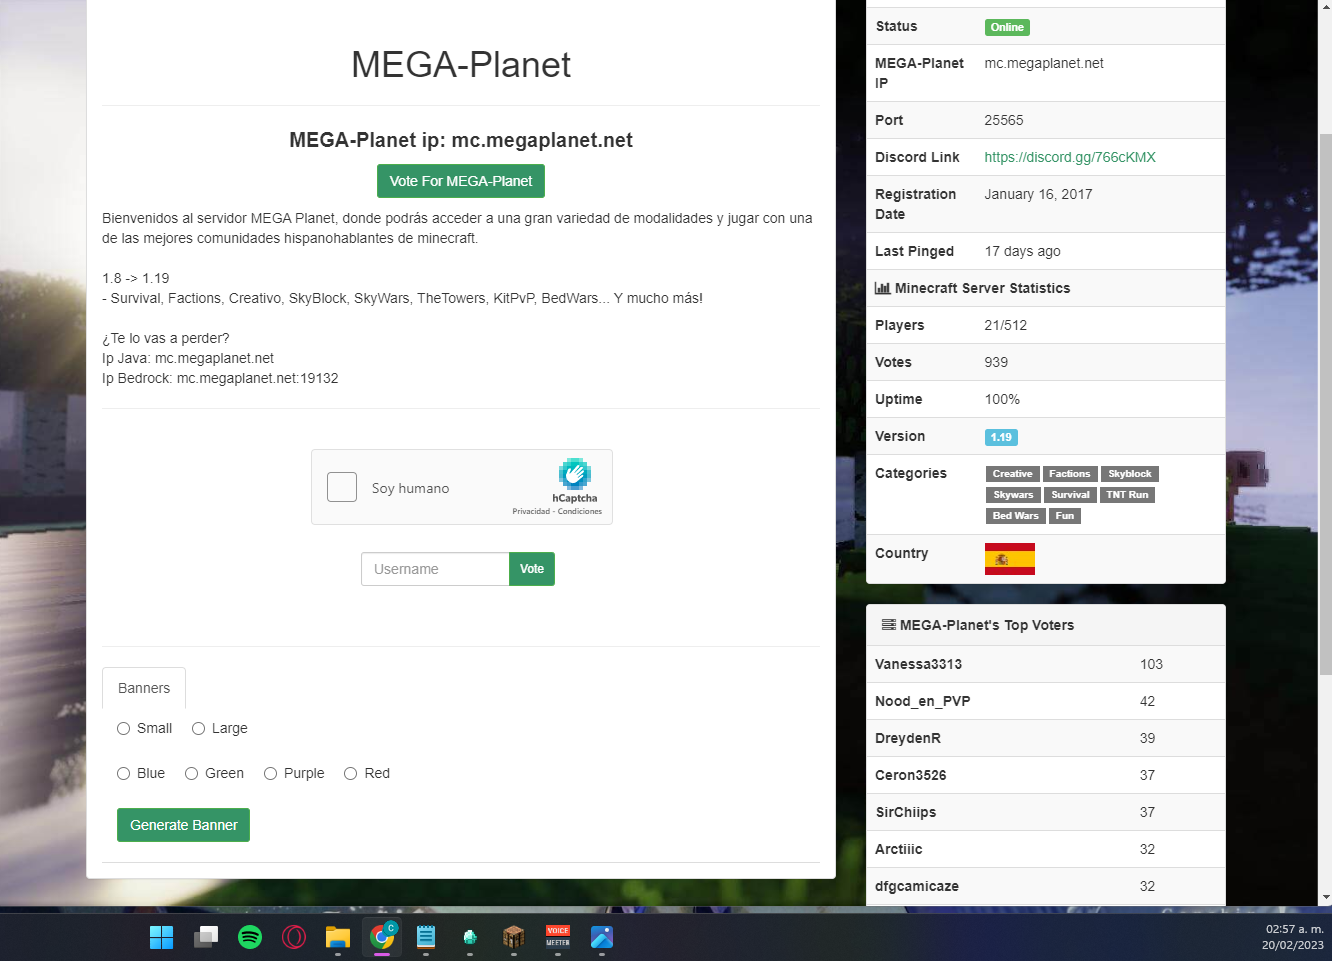
Task: Click the Chrome icon in taskbar
Action: [x=382, y=937]
